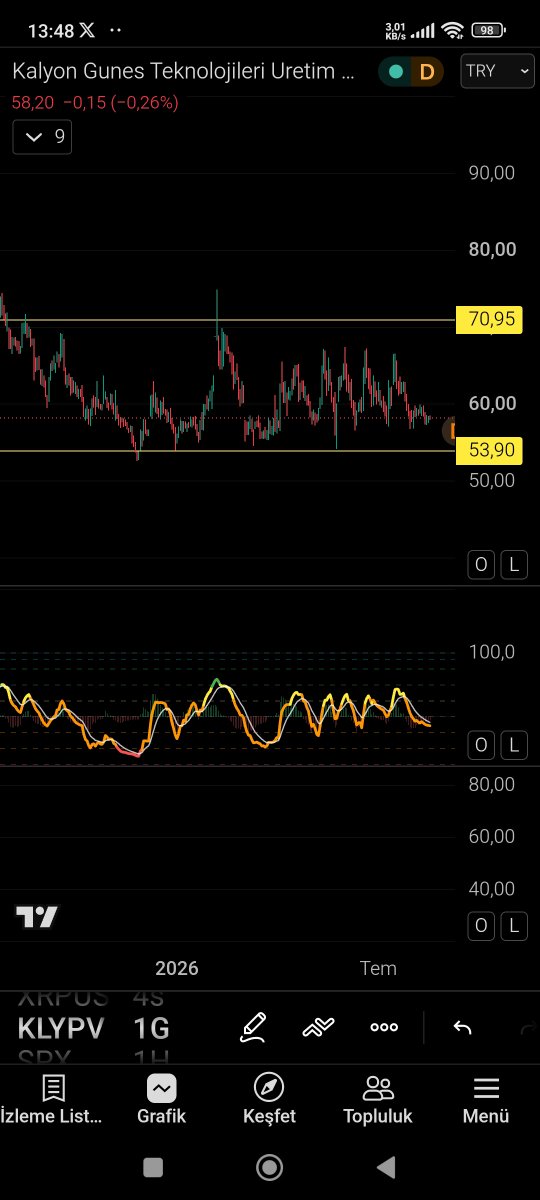Switch to the Grafik chart tab

click(161, 1099)
